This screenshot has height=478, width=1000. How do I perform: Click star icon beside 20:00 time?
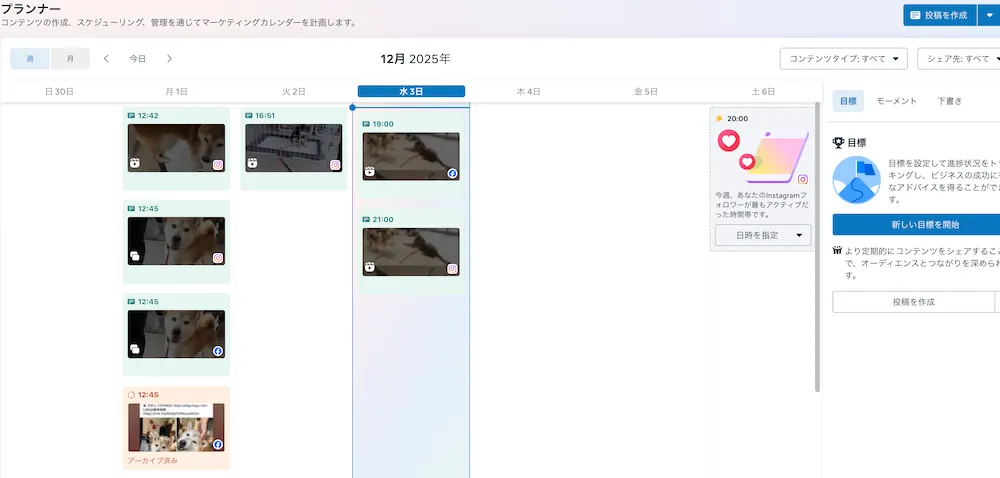coord(719,119)
